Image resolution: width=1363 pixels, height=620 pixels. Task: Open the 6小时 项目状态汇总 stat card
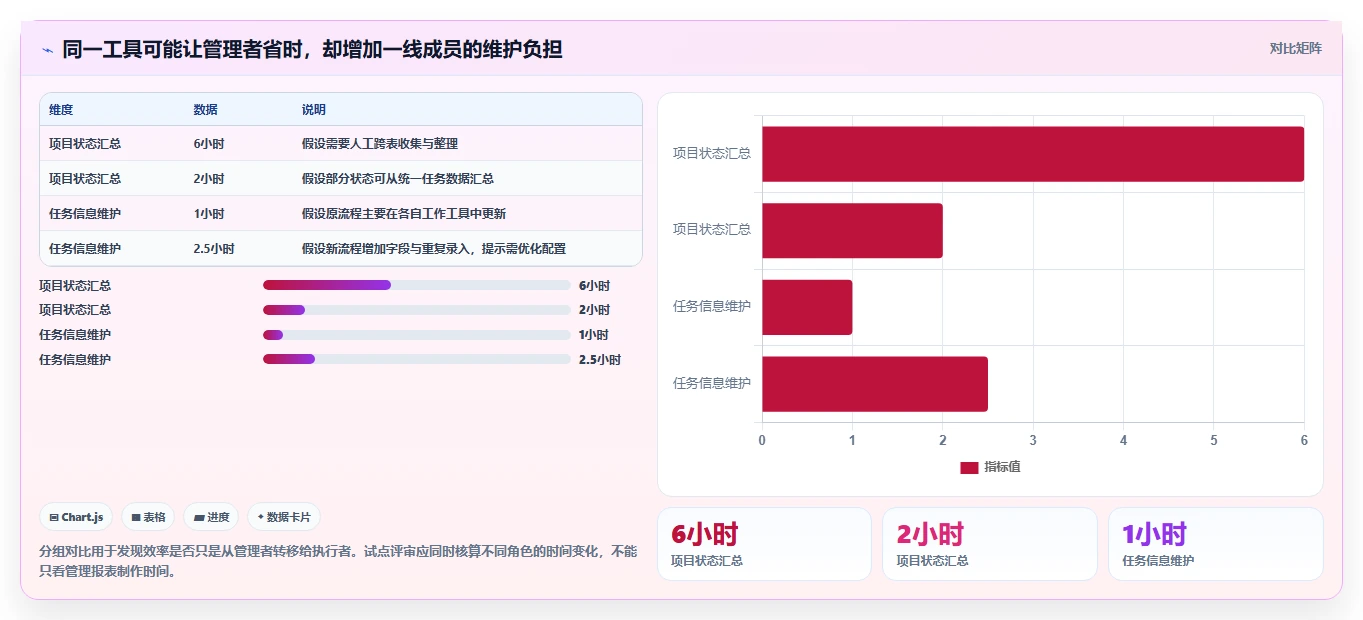coord(764,544)
